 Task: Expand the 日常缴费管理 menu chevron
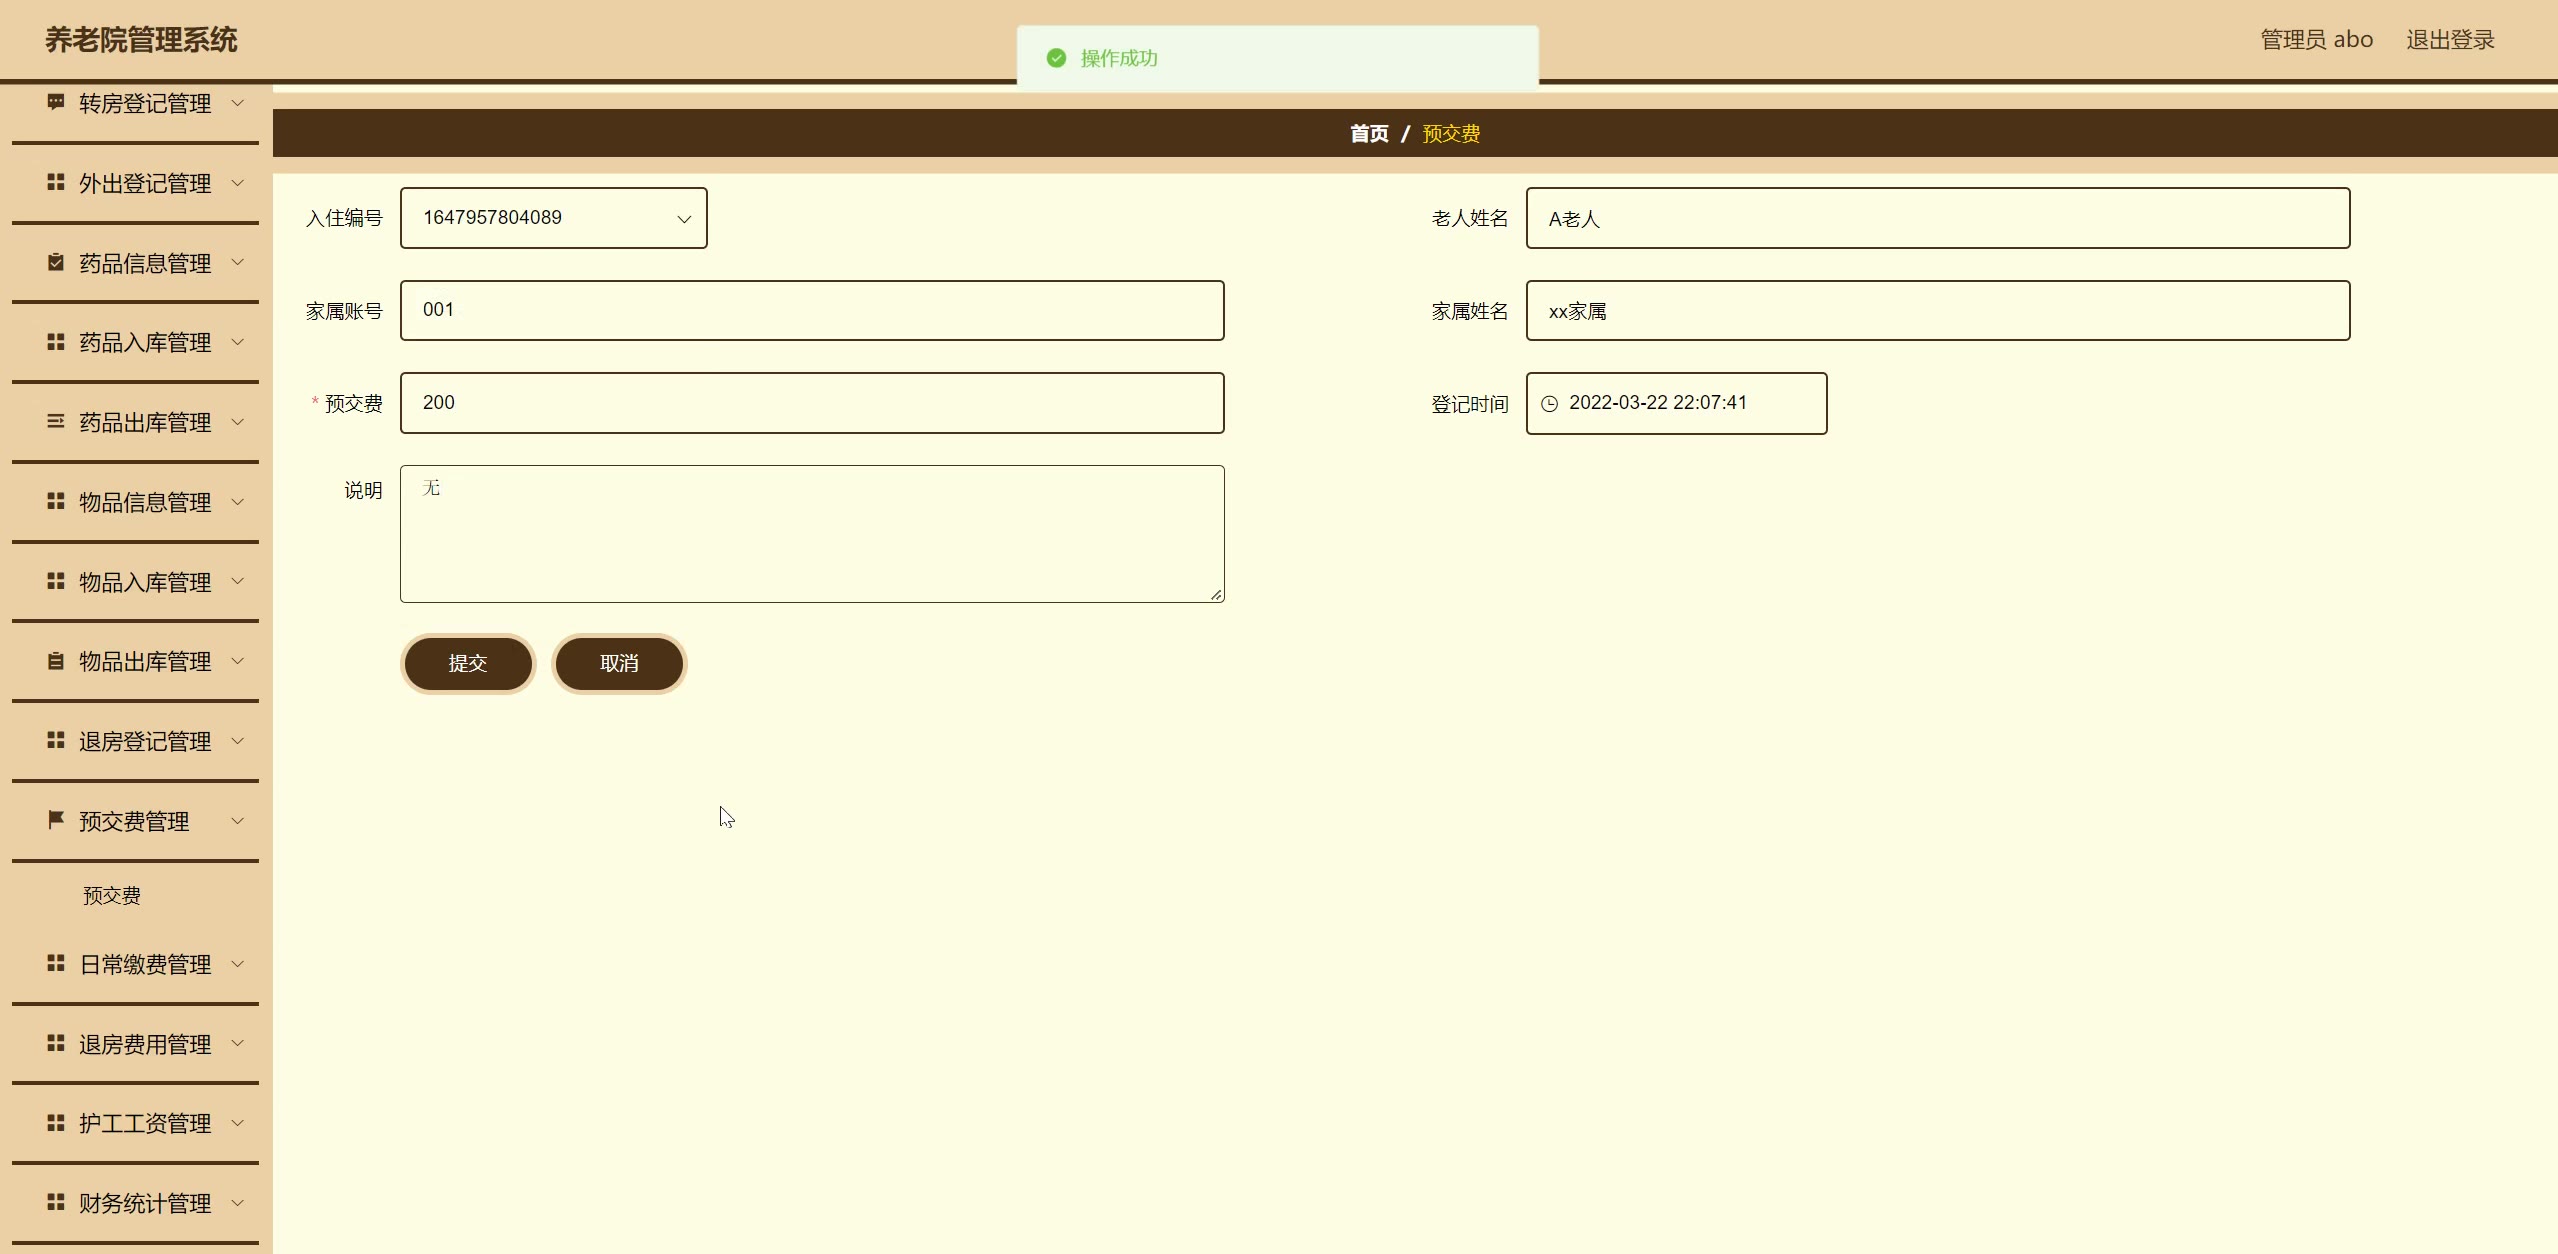(238, 964)
